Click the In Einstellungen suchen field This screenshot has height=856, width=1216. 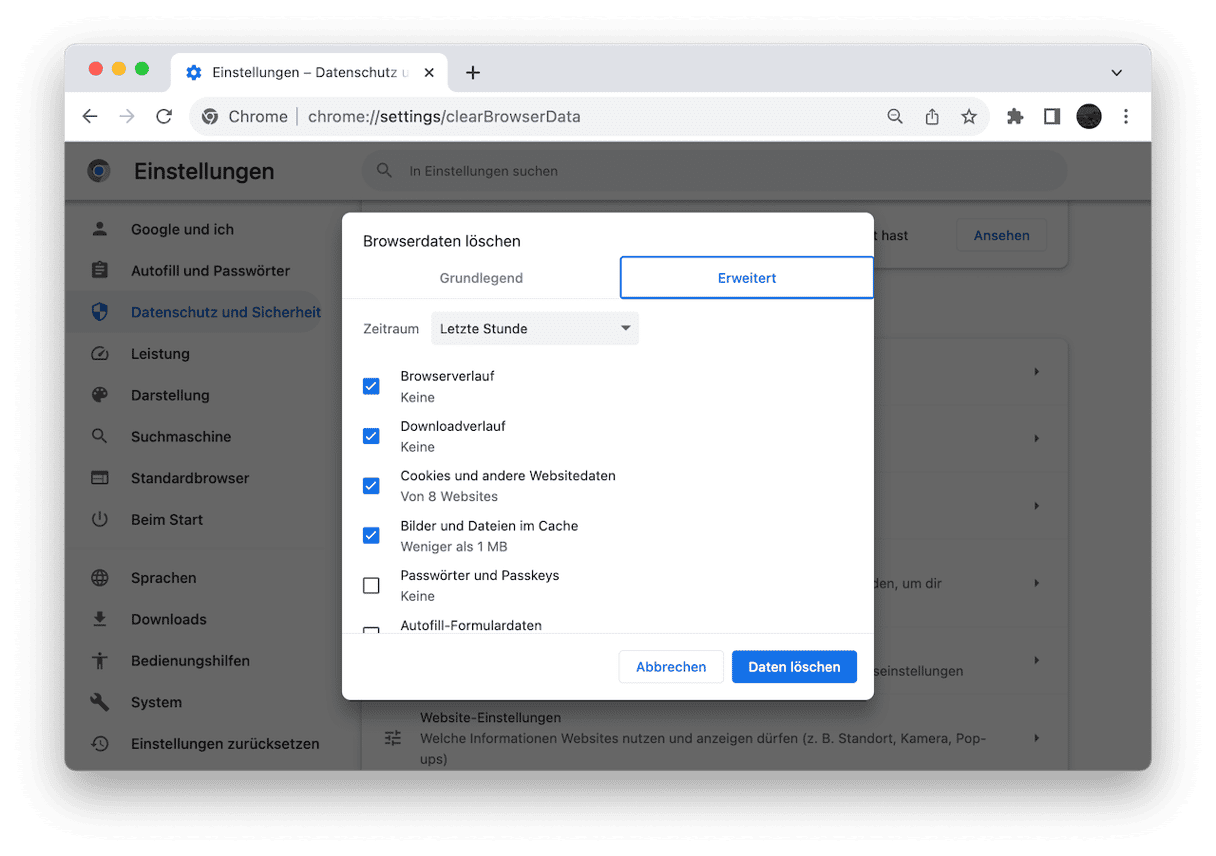[712, 171]
